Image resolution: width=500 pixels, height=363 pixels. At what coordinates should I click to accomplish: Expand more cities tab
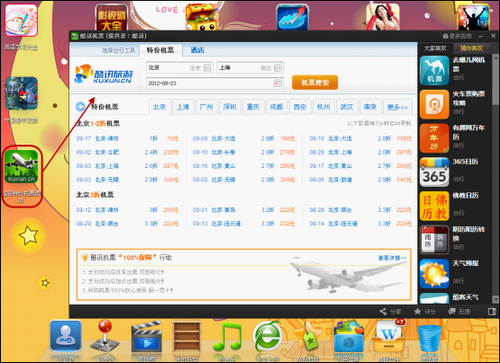pyautogui.click(x=397, y=107)
